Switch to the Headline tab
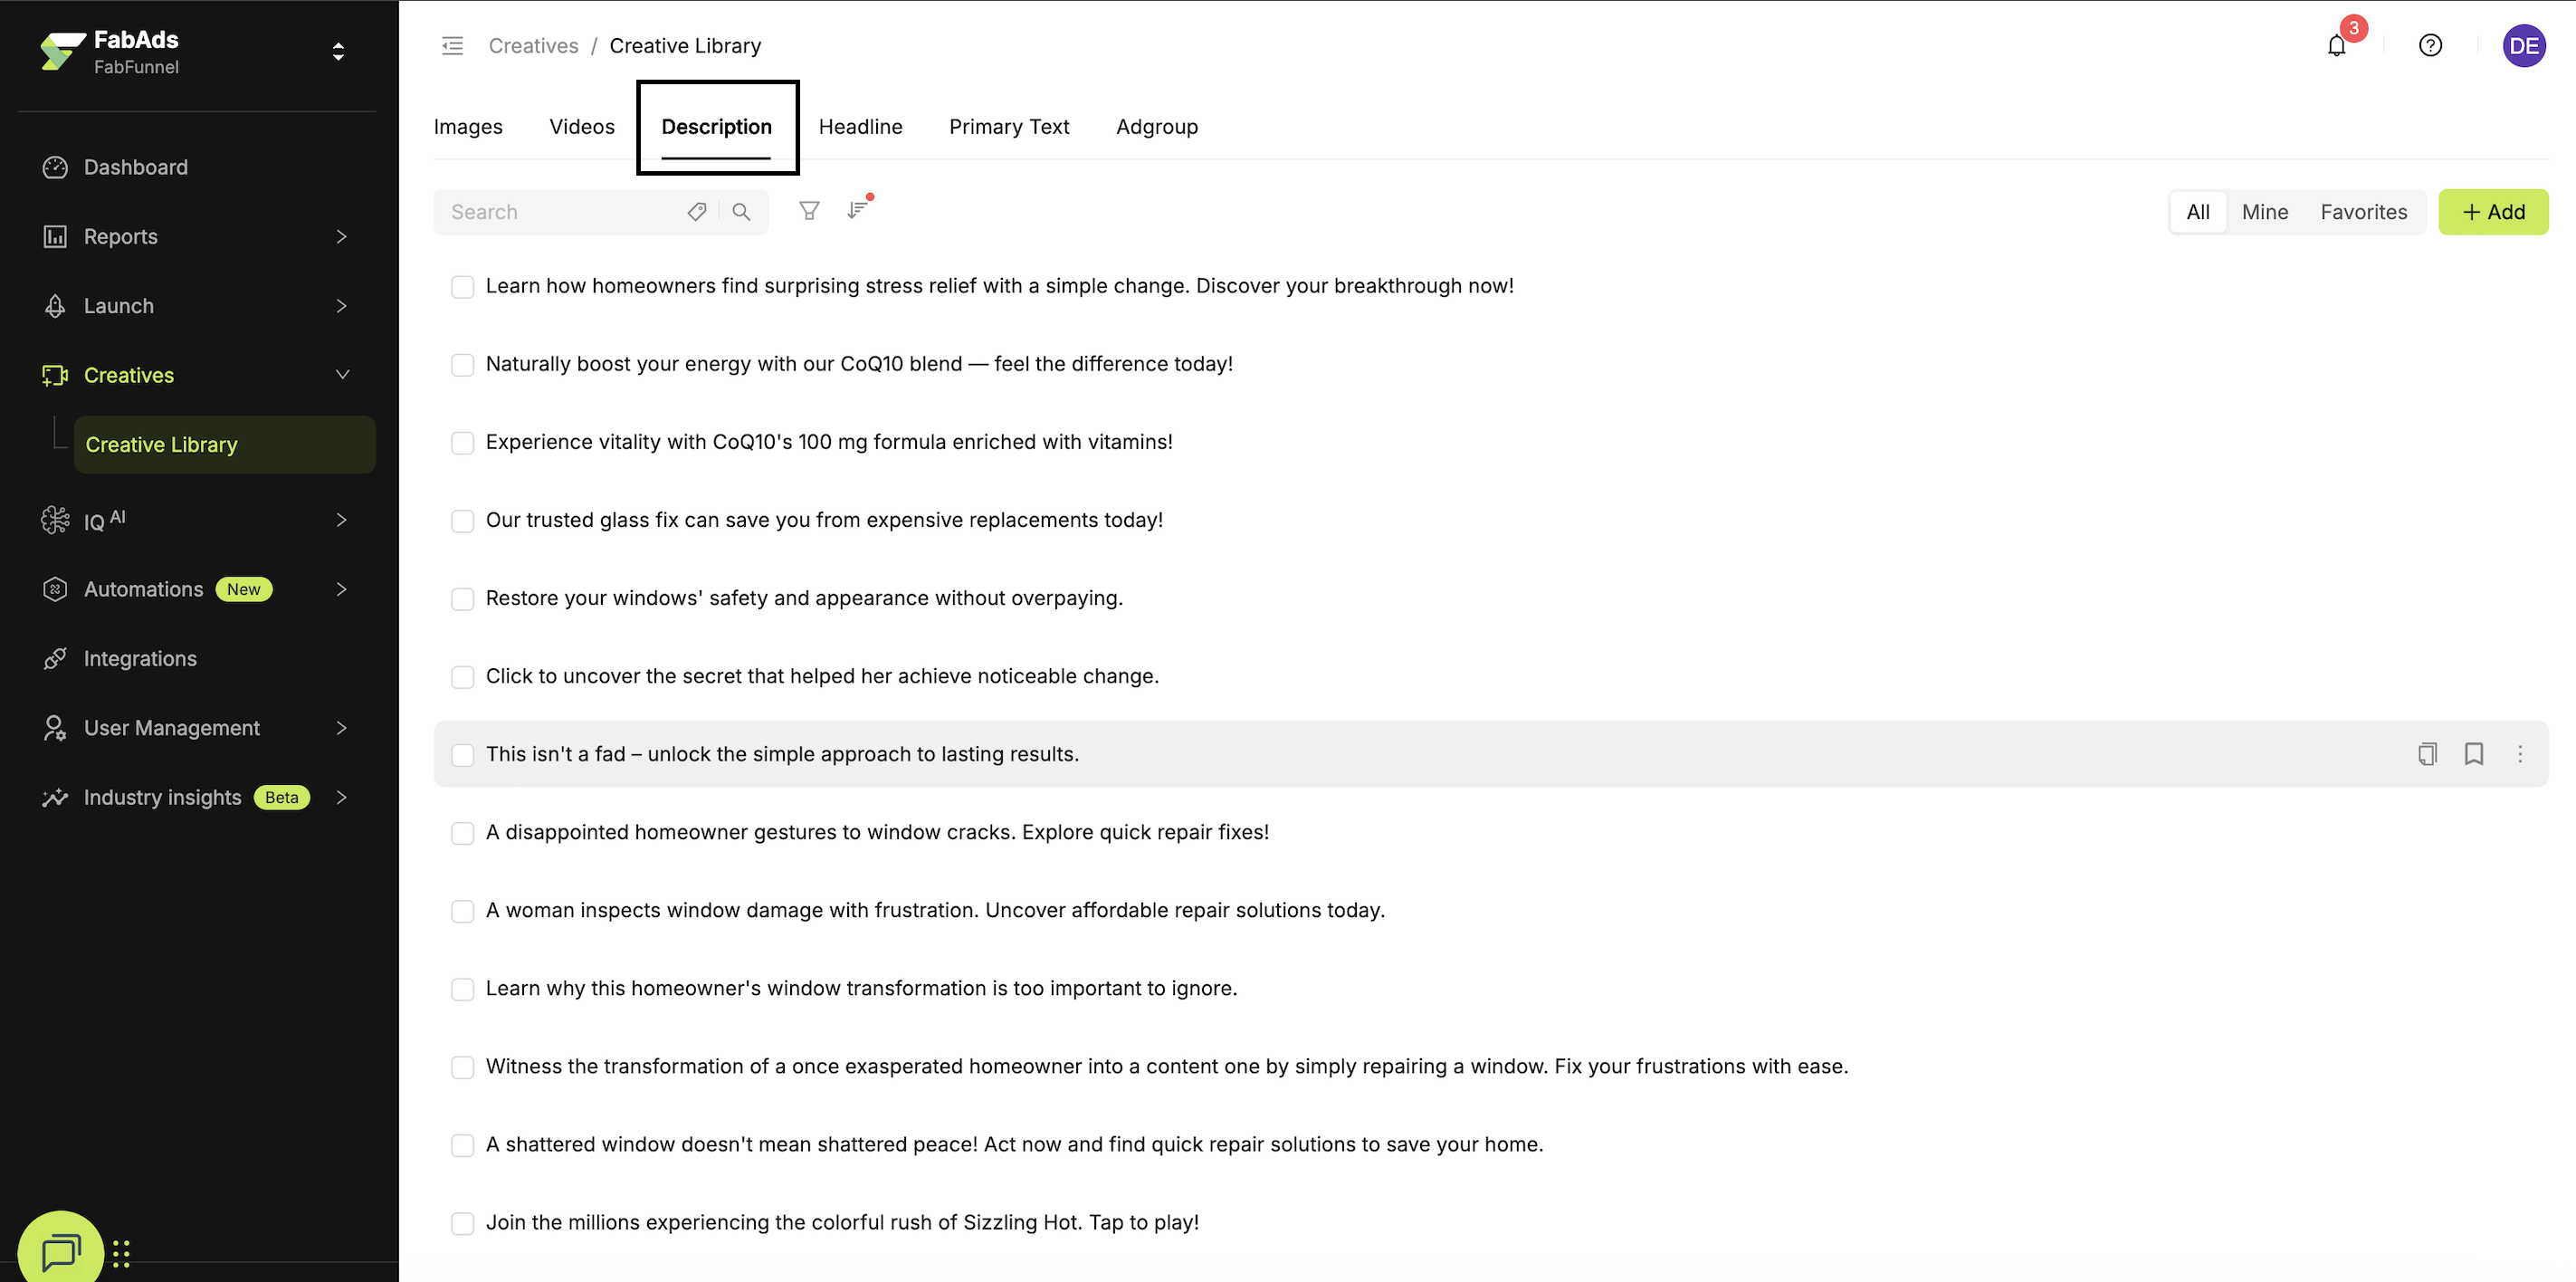Viewport: 2576px width, 1282px height. click(x=860, y=127)
